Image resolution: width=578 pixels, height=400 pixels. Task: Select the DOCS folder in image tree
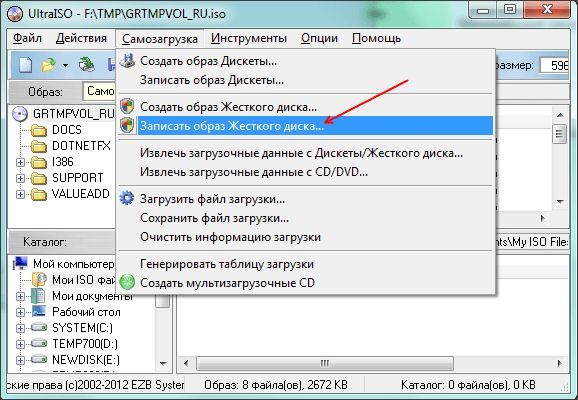(x=67, y=130)
